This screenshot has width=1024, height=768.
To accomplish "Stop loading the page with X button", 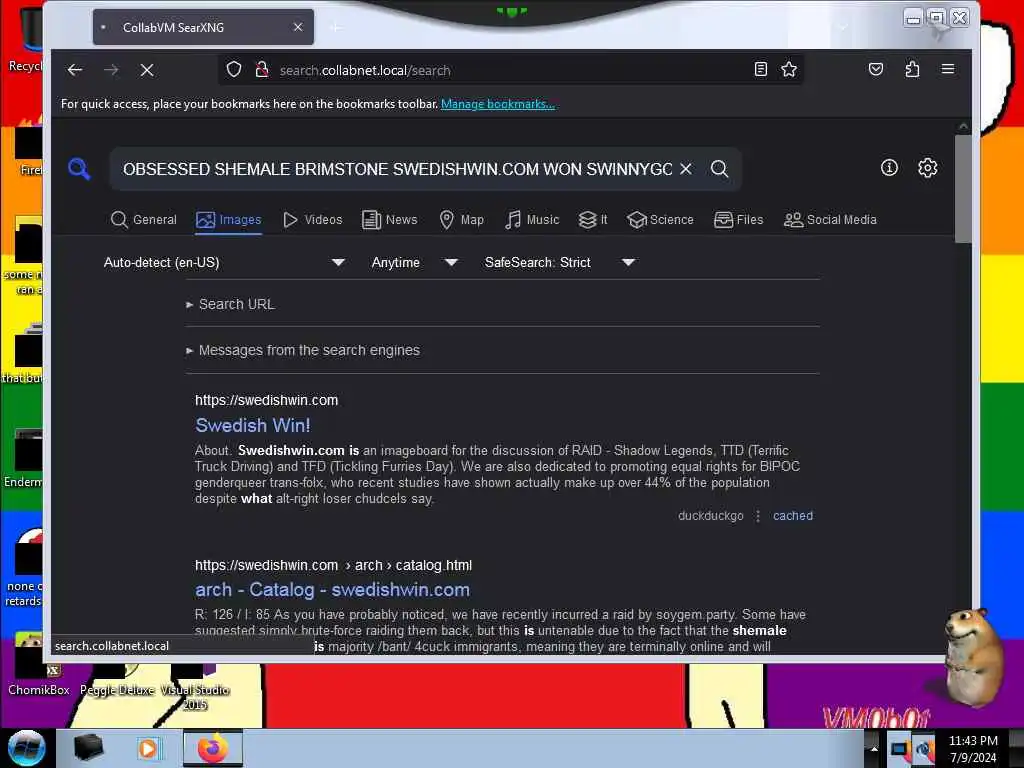I will 147,70.
